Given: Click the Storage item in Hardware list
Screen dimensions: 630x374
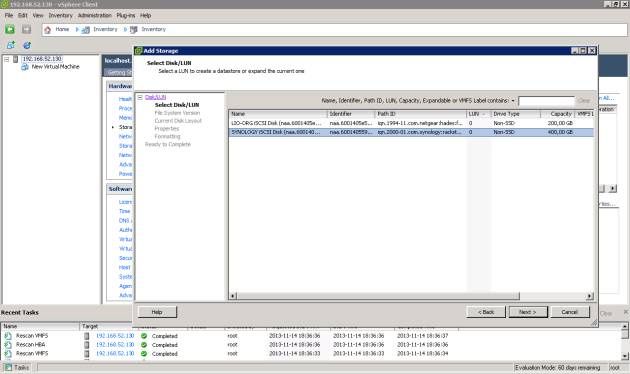Looking at the screenshot, I should point(125,127).
